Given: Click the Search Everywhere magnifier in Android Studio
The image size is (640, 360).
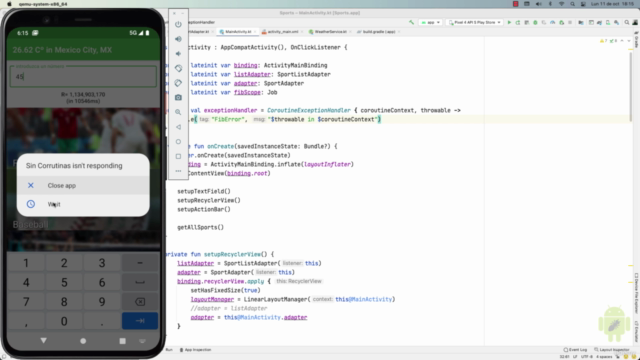Looking at the screenshot, I should click(627, 22).
